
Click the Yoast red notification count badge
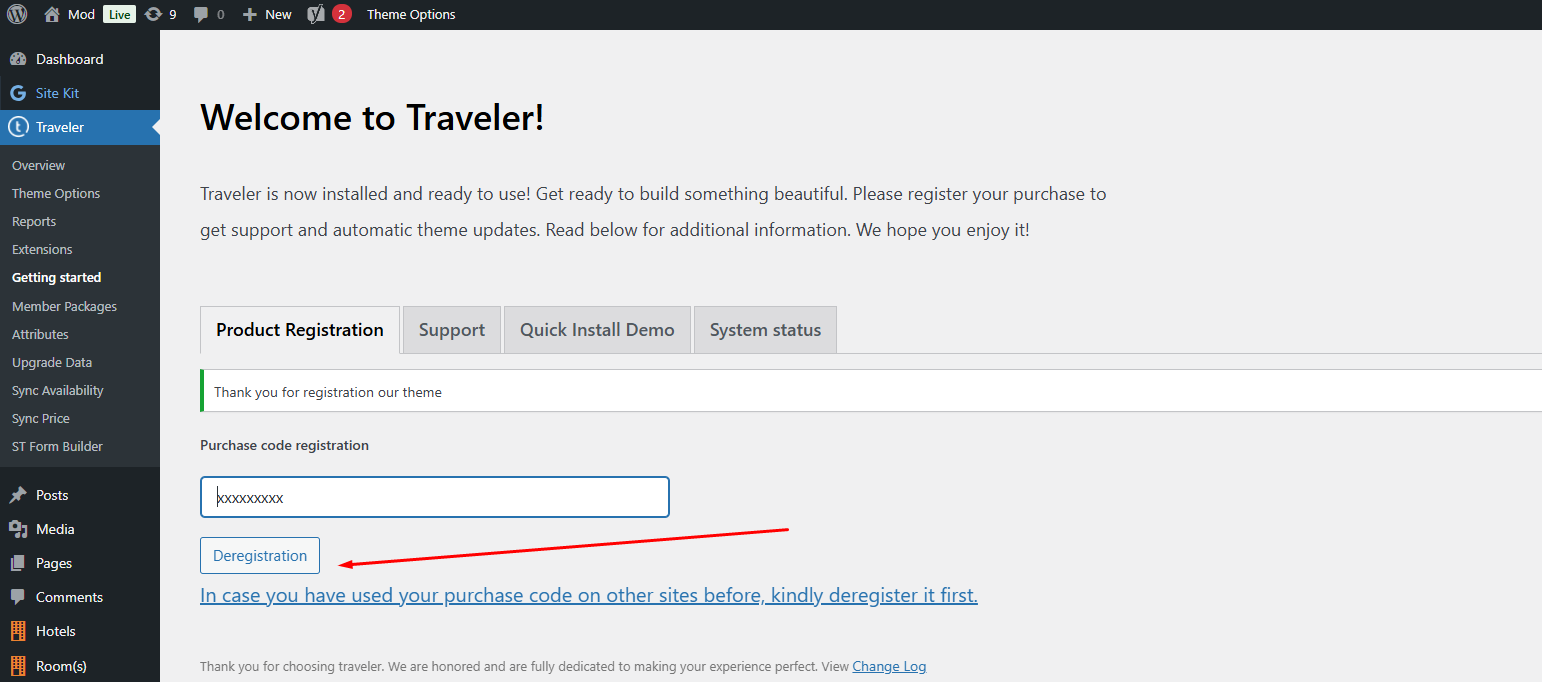pos(341,14)
